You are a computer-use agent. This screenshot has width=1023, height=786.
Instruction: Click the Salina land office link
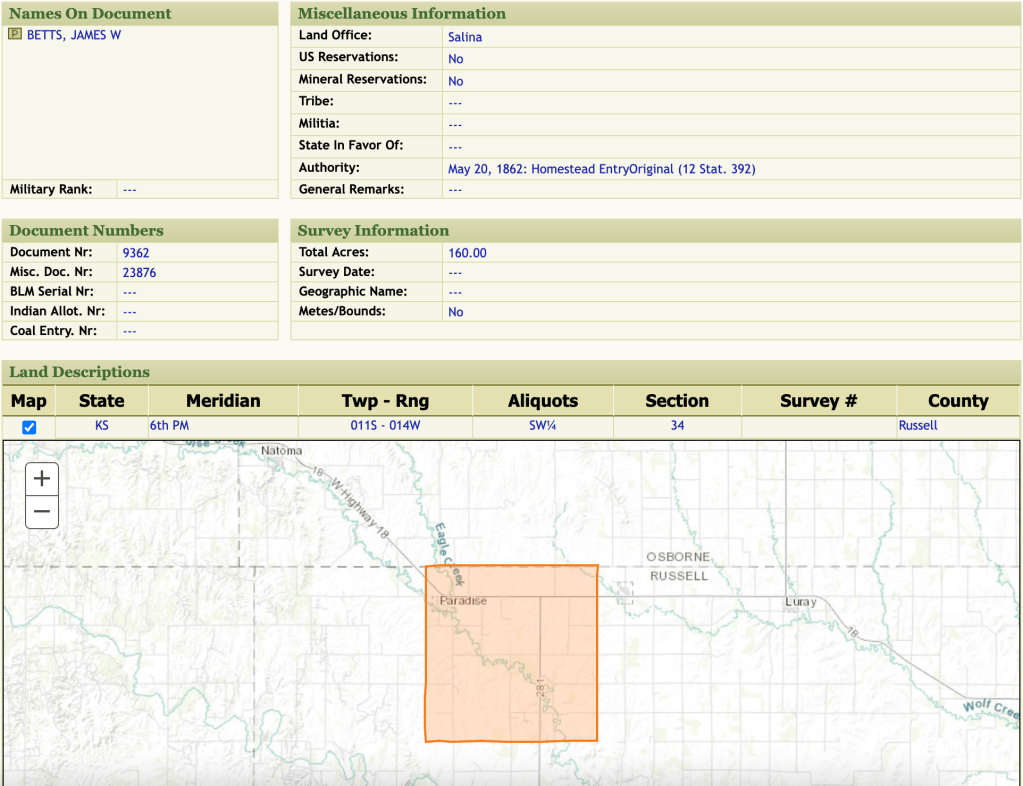click(465, 37)
